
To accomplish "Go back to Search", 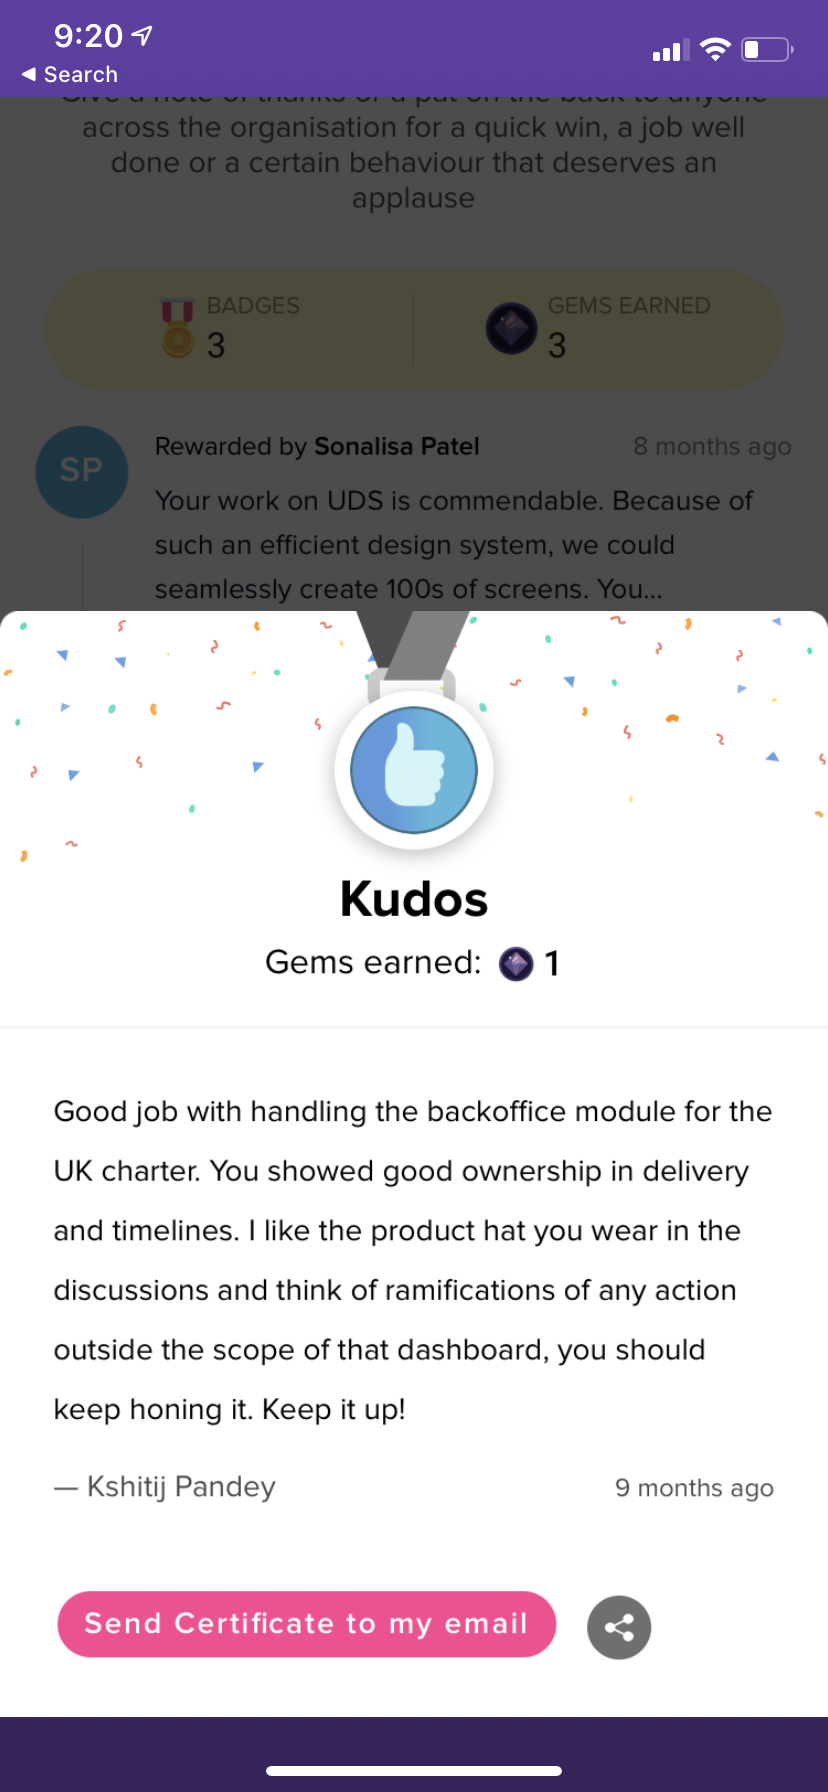I will [x=70, y=75].
